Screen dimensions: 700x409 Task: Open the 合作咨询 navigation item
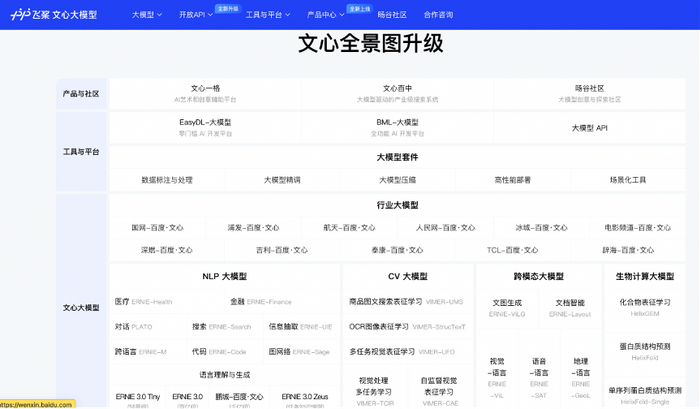[x=438, y=15]
